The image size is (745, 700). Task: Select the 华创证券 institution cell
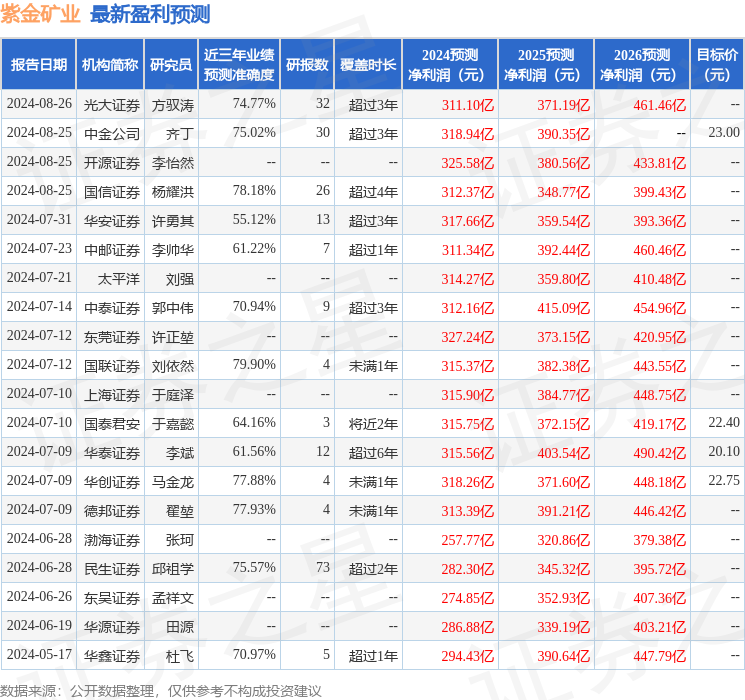pyautogui.click(x=112, y=481)
